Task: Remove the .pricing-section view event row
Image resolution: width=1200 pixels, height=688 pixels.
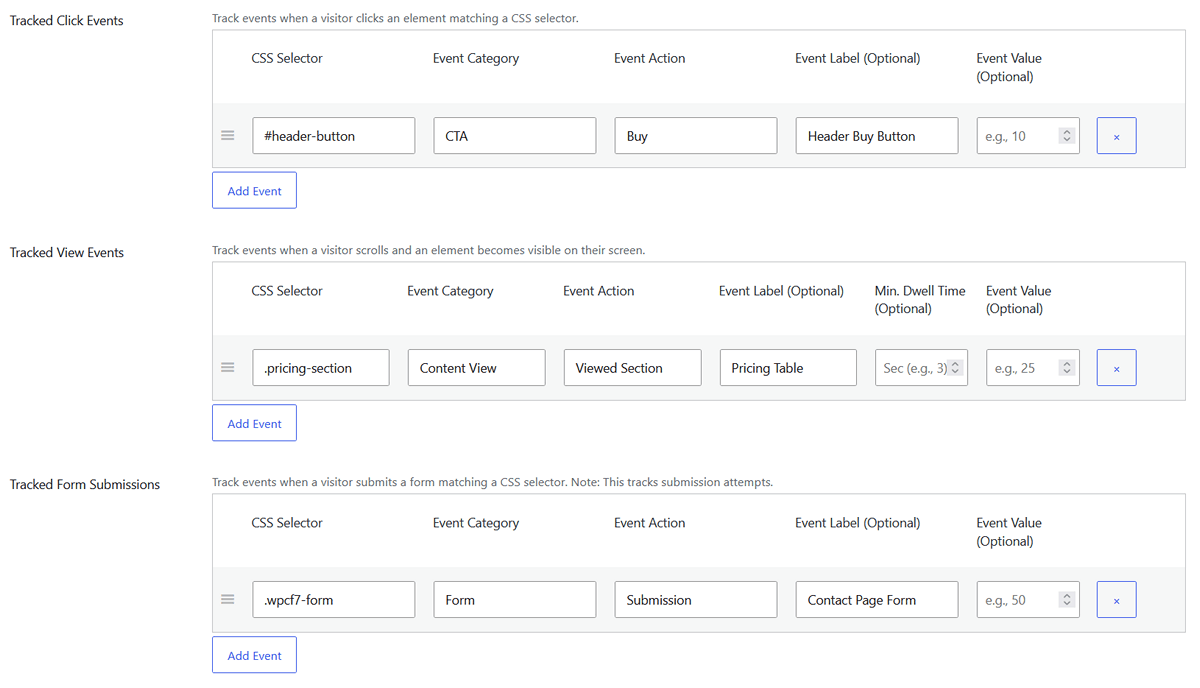Action: 1116,368
